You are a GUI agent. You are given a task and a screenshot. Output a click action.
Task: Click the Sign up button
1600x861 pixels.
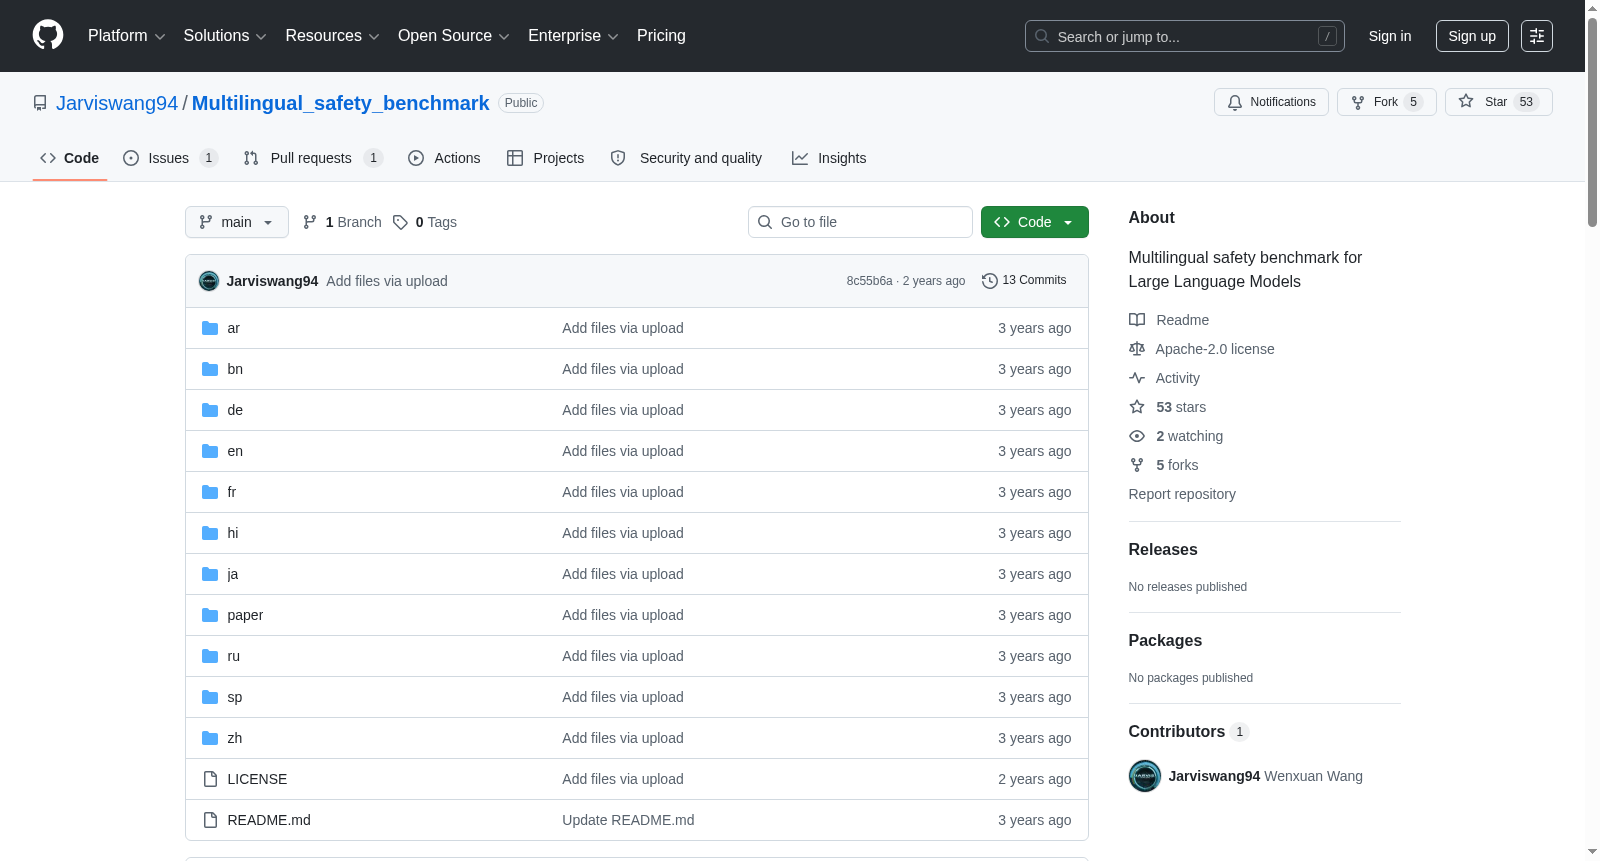coord(1472,36)
